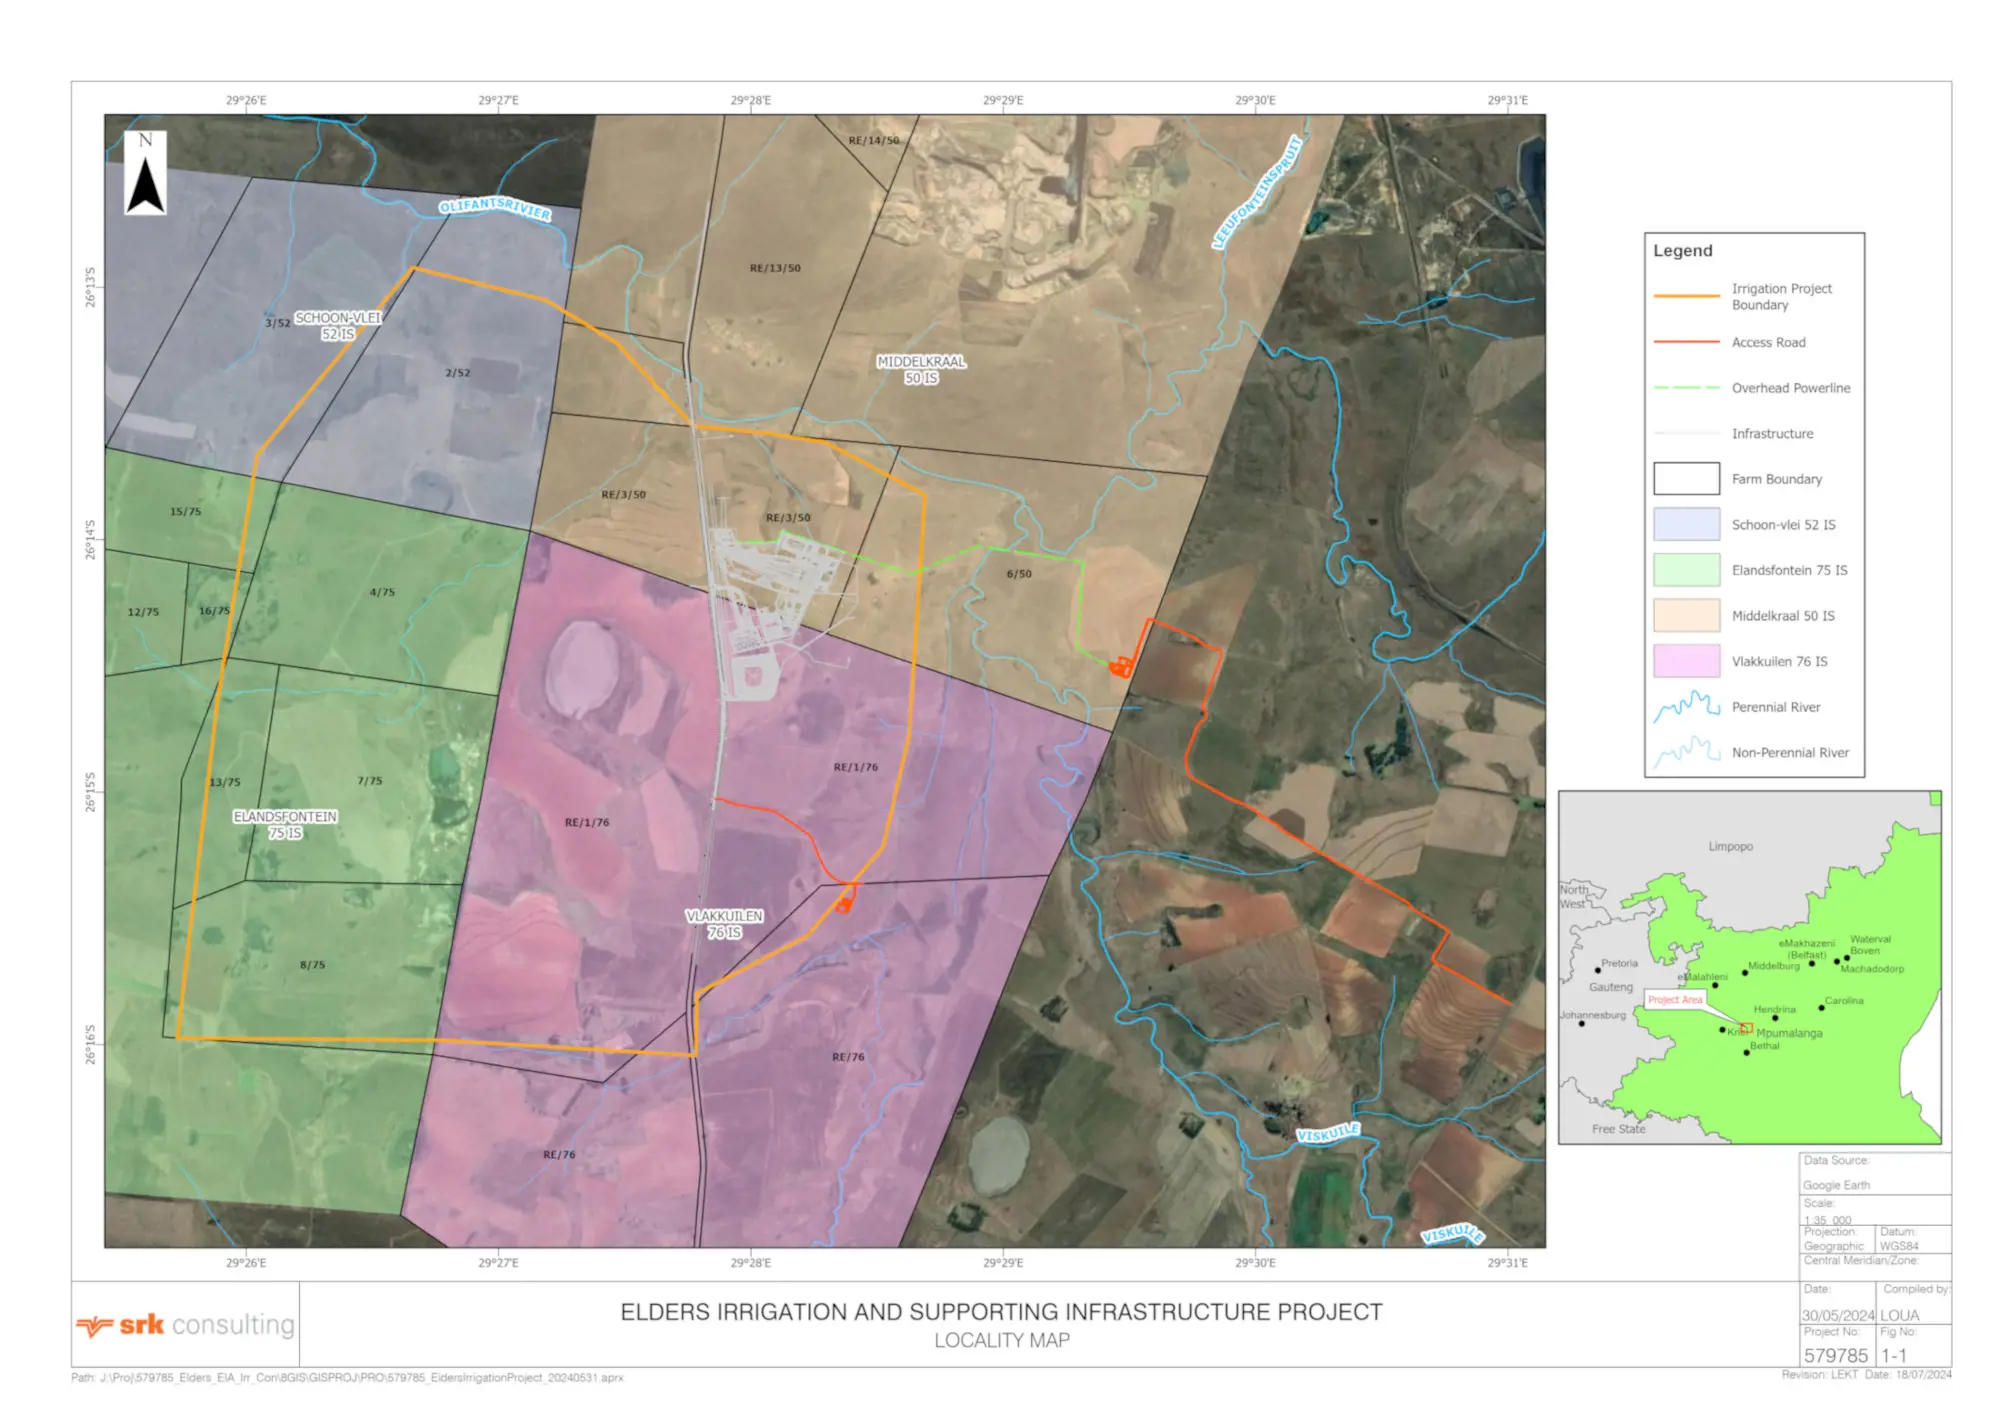Screen dimensions: 2000x1415
Task: Click the VLAKKUILEN 76 IS farm label
Action: pos(724,924)
